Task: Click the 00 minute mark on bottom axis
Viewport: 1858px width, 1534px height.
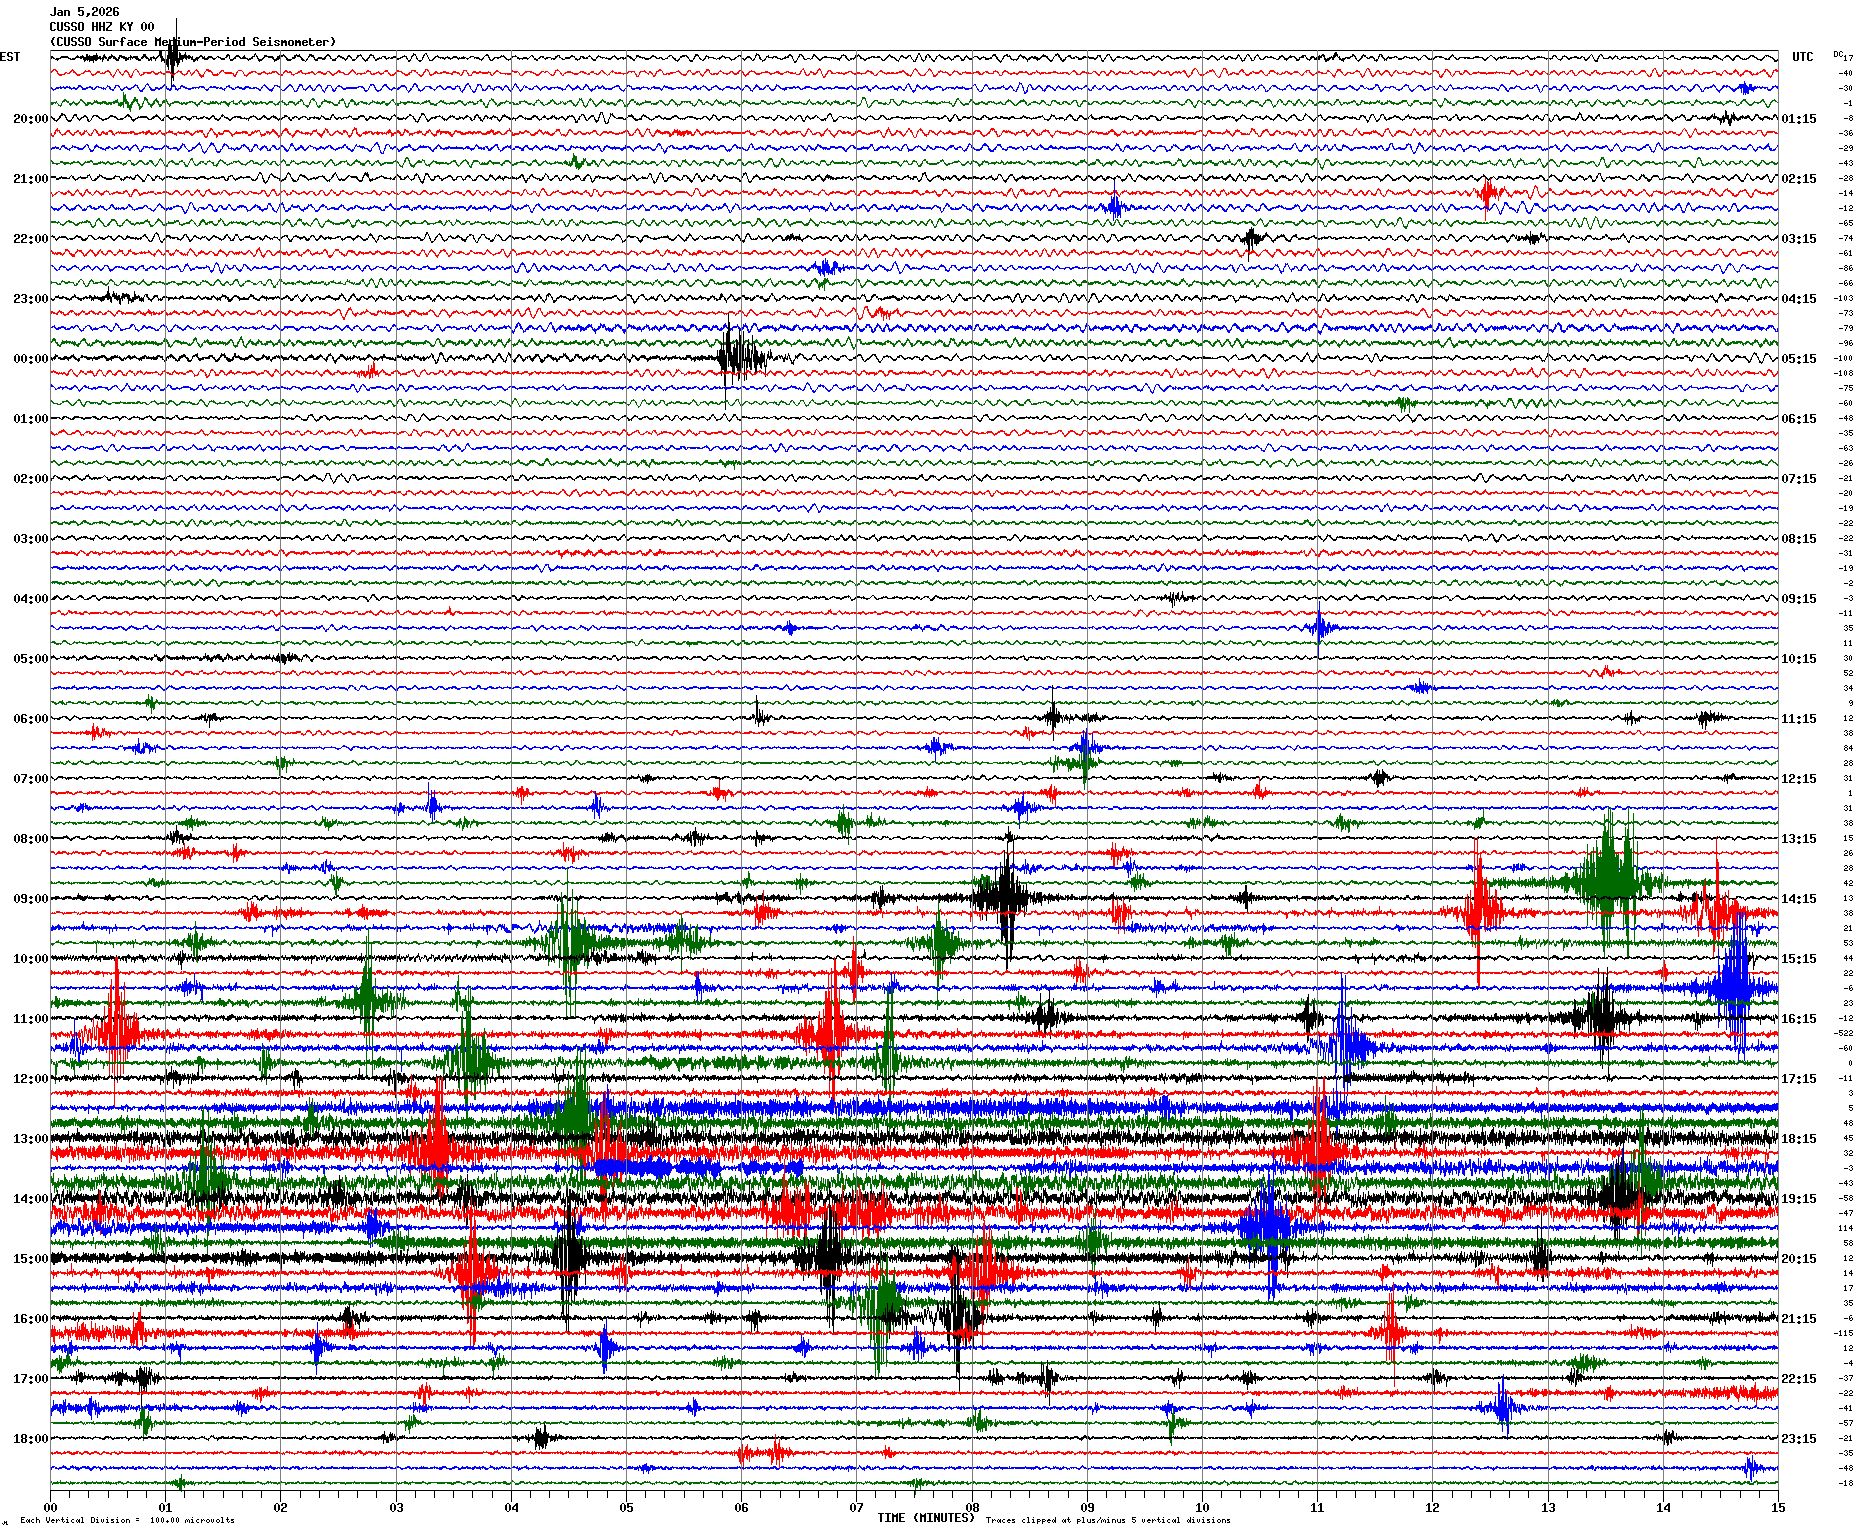Action: tap(50, 1508)
